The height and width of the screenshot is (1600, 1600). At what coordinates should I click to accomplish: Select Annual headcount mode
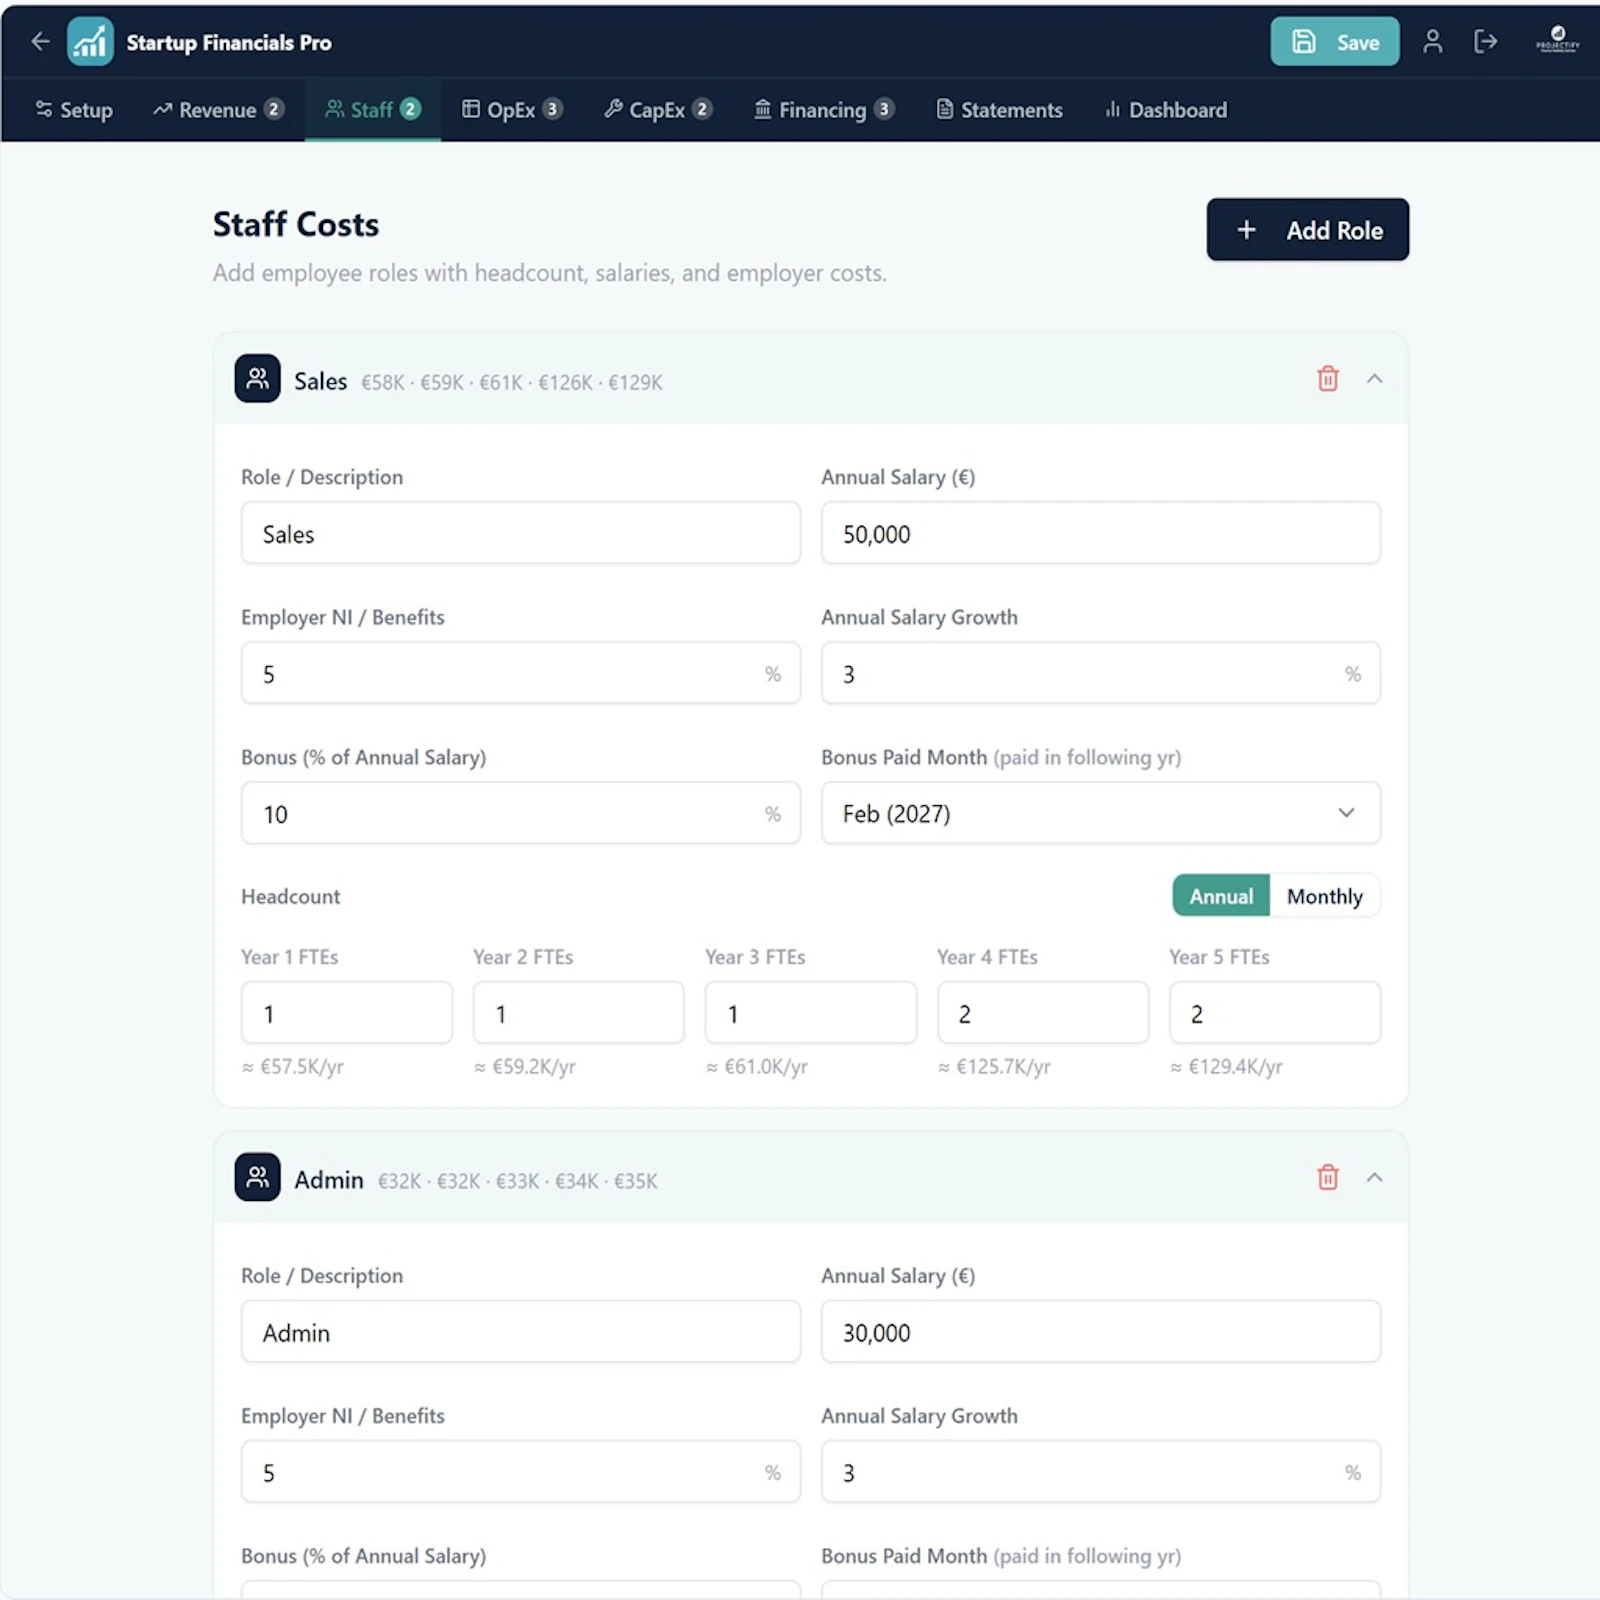click(x=1221, y=896)
